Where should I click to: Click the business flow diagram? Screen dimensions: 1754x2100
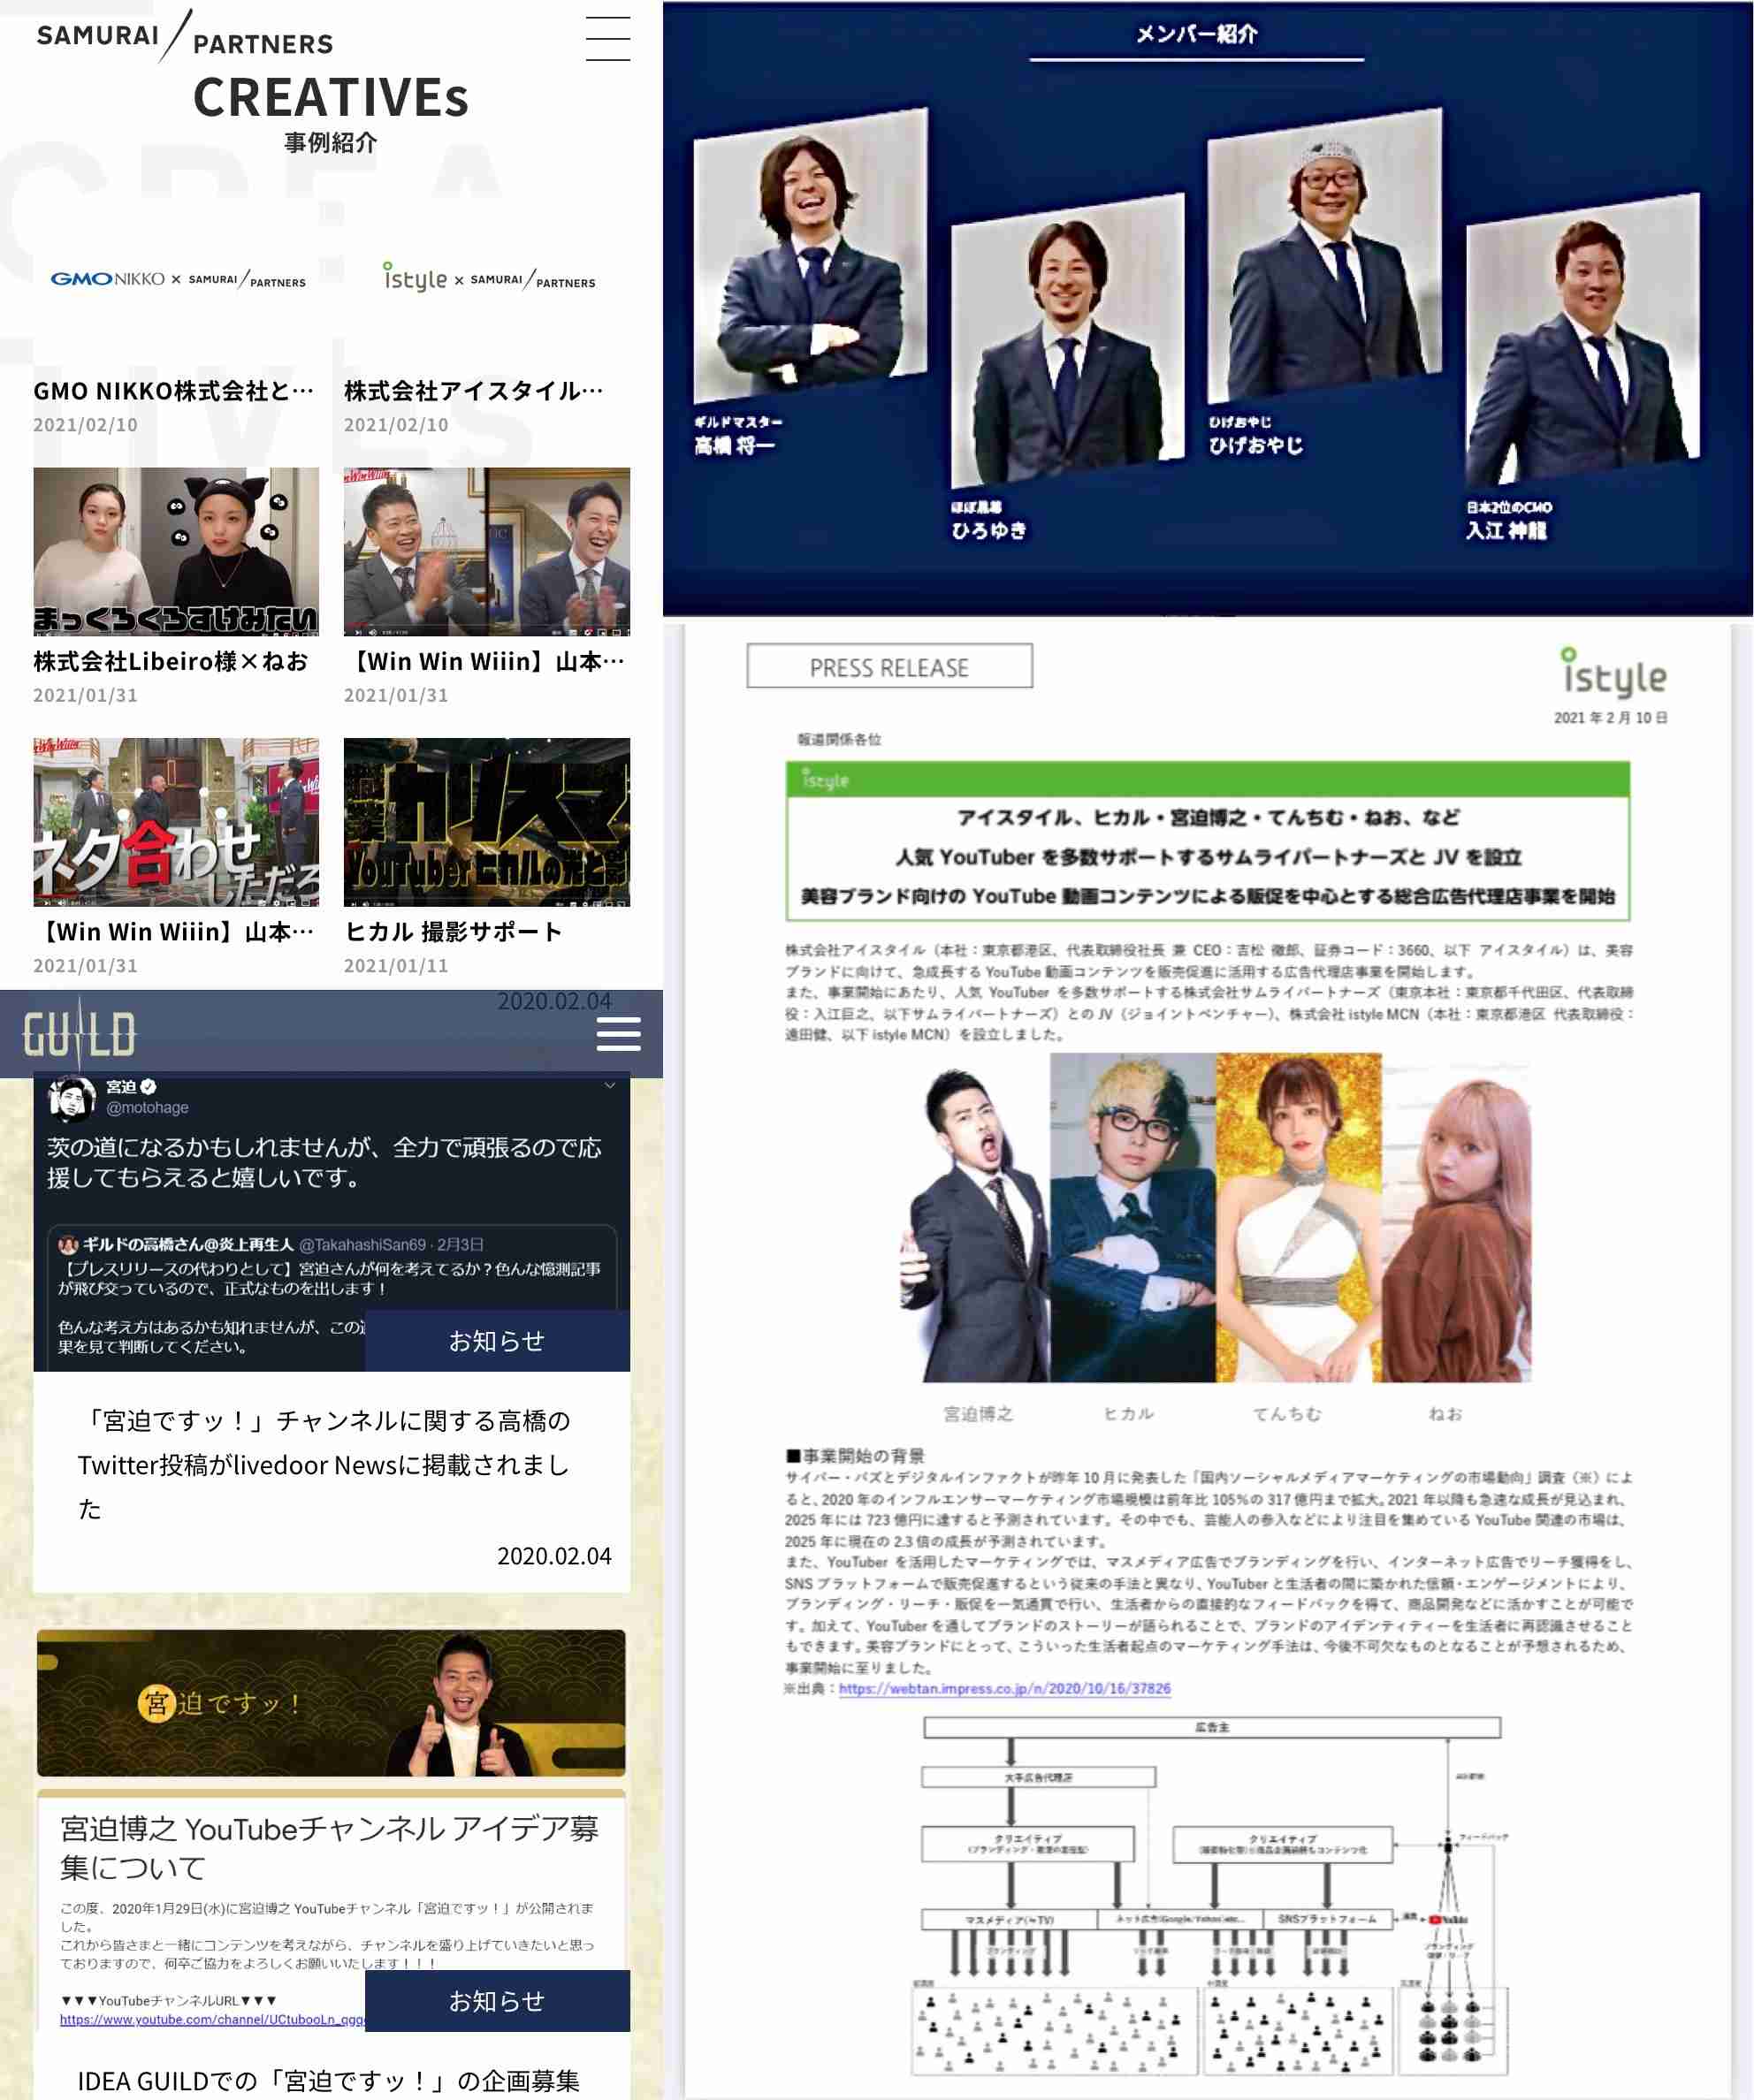(x=1210, y=1896)
